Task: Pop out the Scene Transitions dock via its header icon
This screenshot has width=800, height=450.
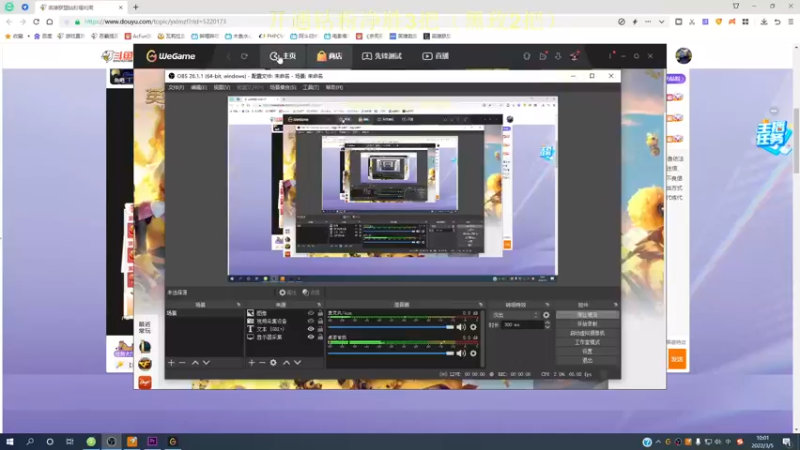Action: (x=547, y=305)
